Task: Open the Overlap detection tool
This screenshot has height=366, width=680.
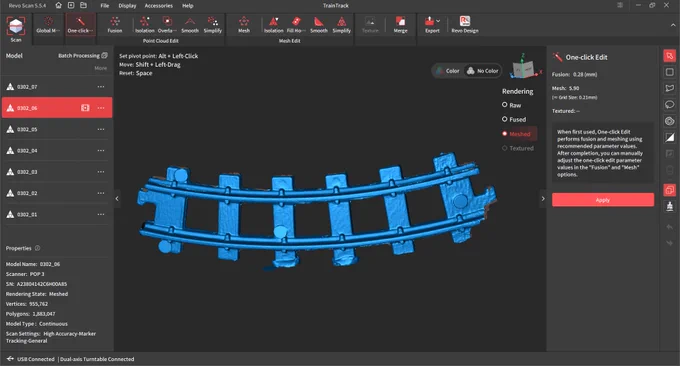Action: pos(167,25)
